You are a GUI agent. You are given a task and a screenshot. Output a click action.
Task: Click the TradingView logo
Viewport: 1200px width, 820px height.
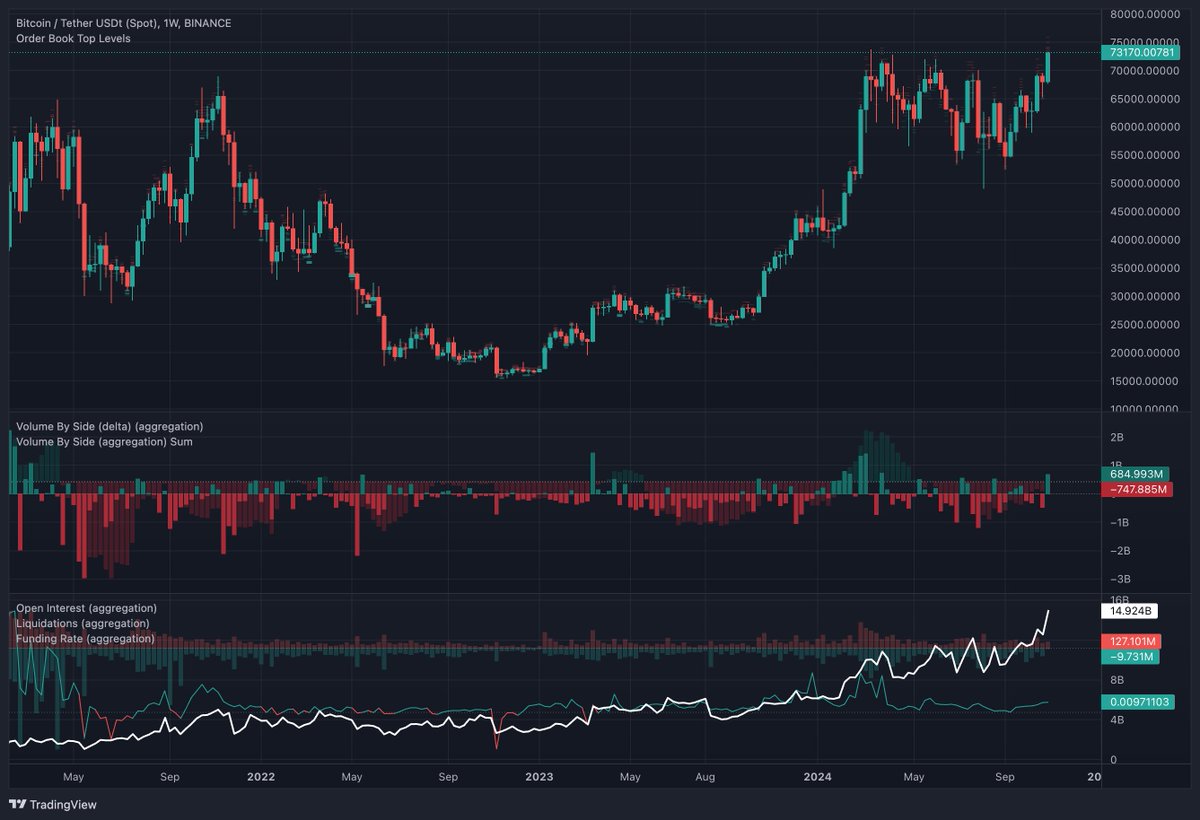click(x=53, y=804)
